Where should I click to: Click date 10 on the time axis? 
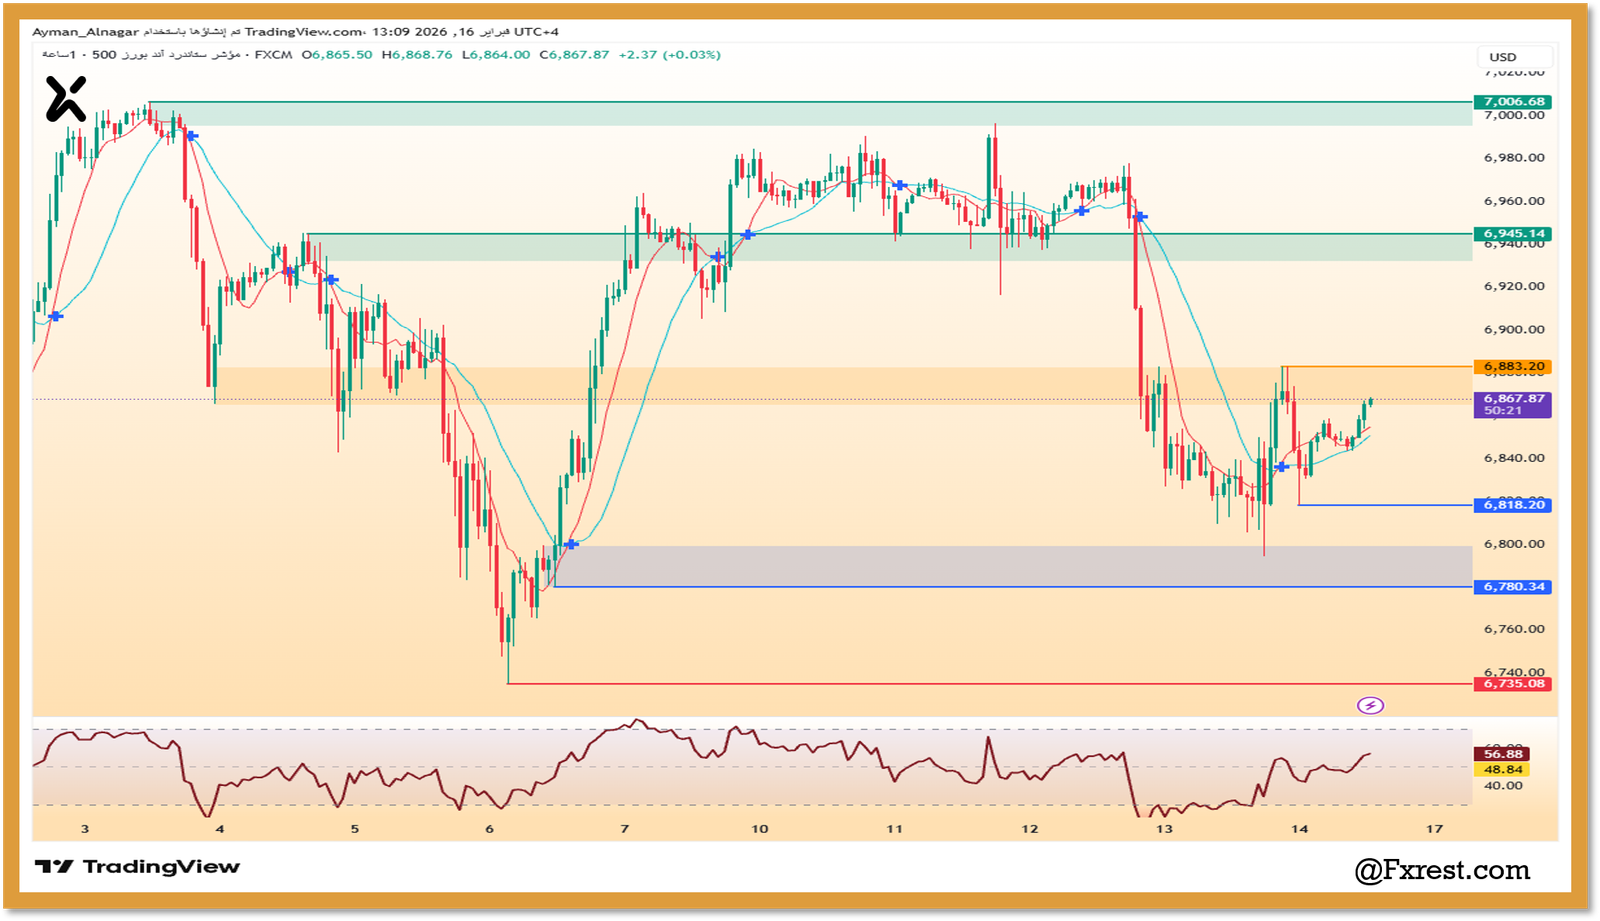point(760,829)
